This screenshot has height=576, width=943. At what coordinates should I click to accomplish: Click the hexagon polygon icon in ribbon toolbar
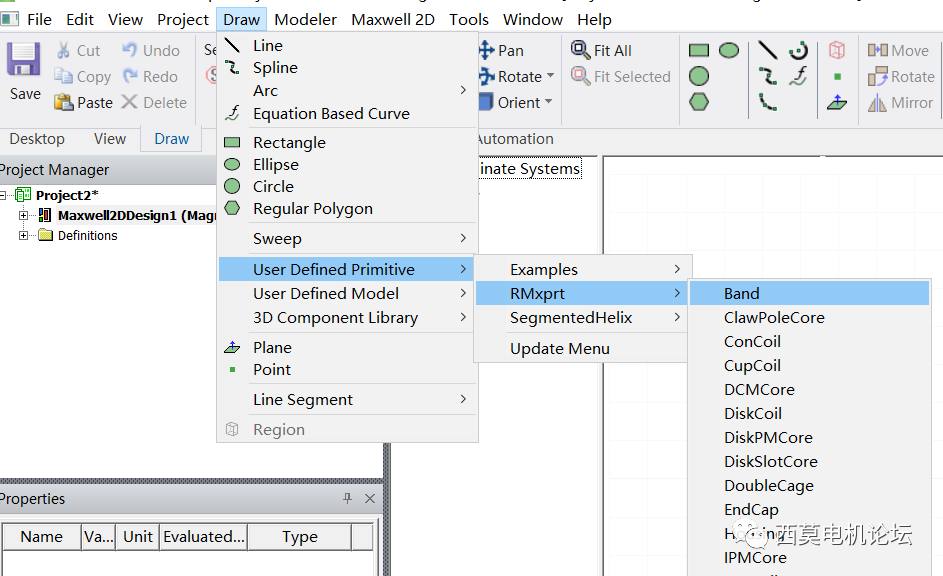(x=699, y=101)
